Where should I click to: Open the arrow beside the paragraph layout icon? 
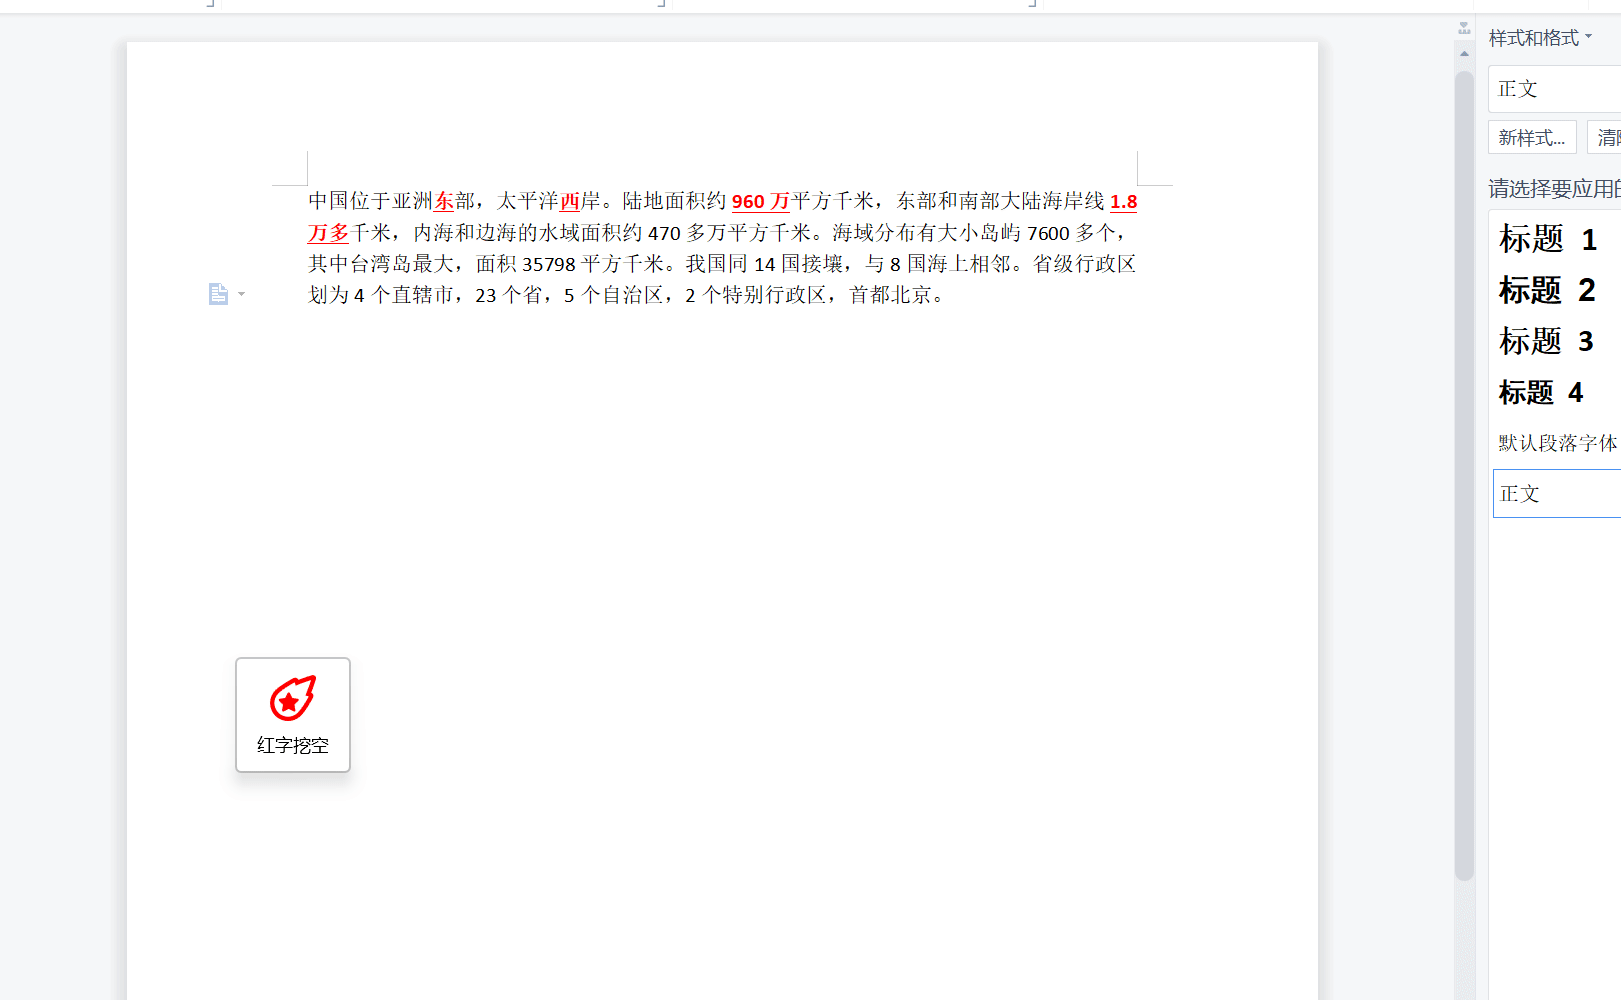242,294
